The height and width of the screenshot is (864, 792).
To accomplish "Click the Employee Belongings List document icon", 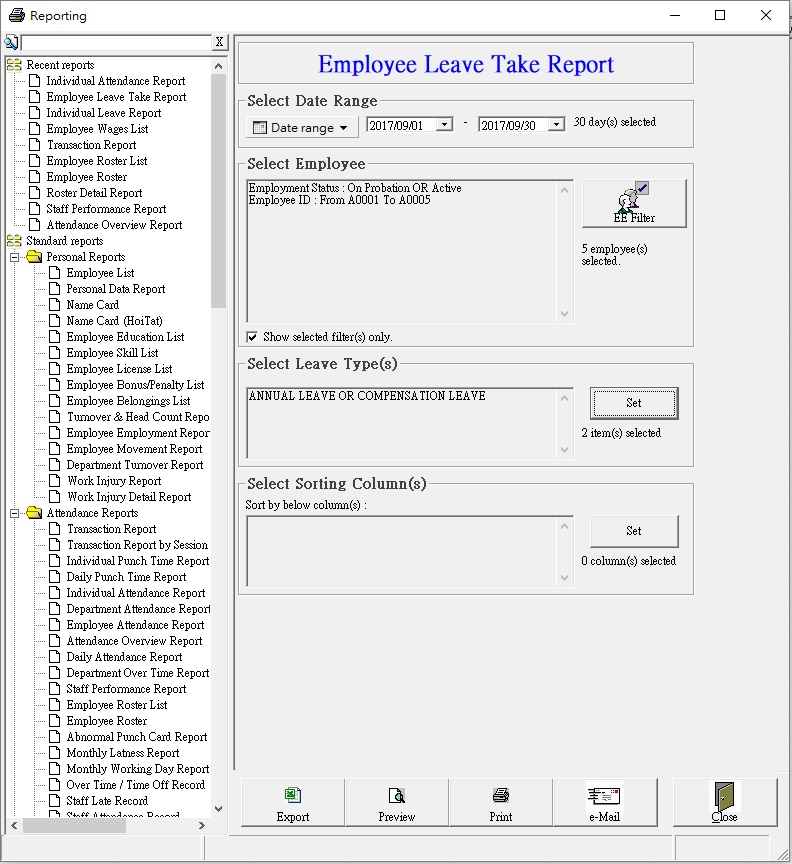I will click(55, 401).
